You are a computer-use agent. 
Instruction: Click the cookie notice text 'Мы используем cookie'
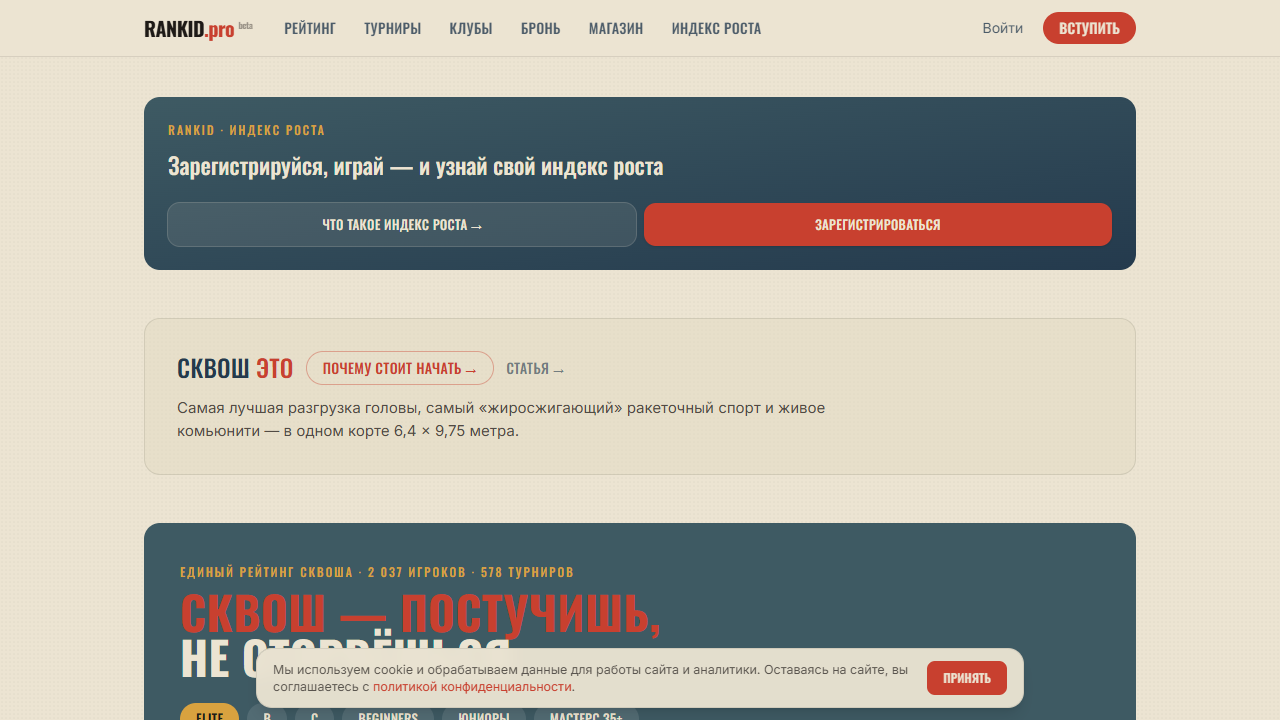point(591,678)
